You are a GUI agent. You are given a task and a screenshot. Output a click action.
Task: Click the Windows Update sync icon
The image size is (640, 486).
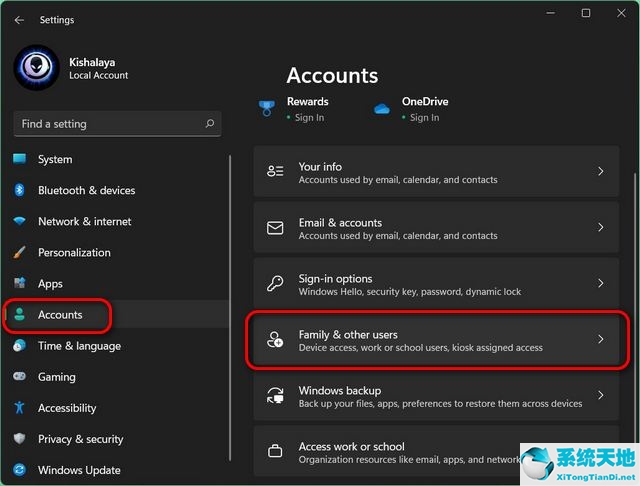pos(19,470)
